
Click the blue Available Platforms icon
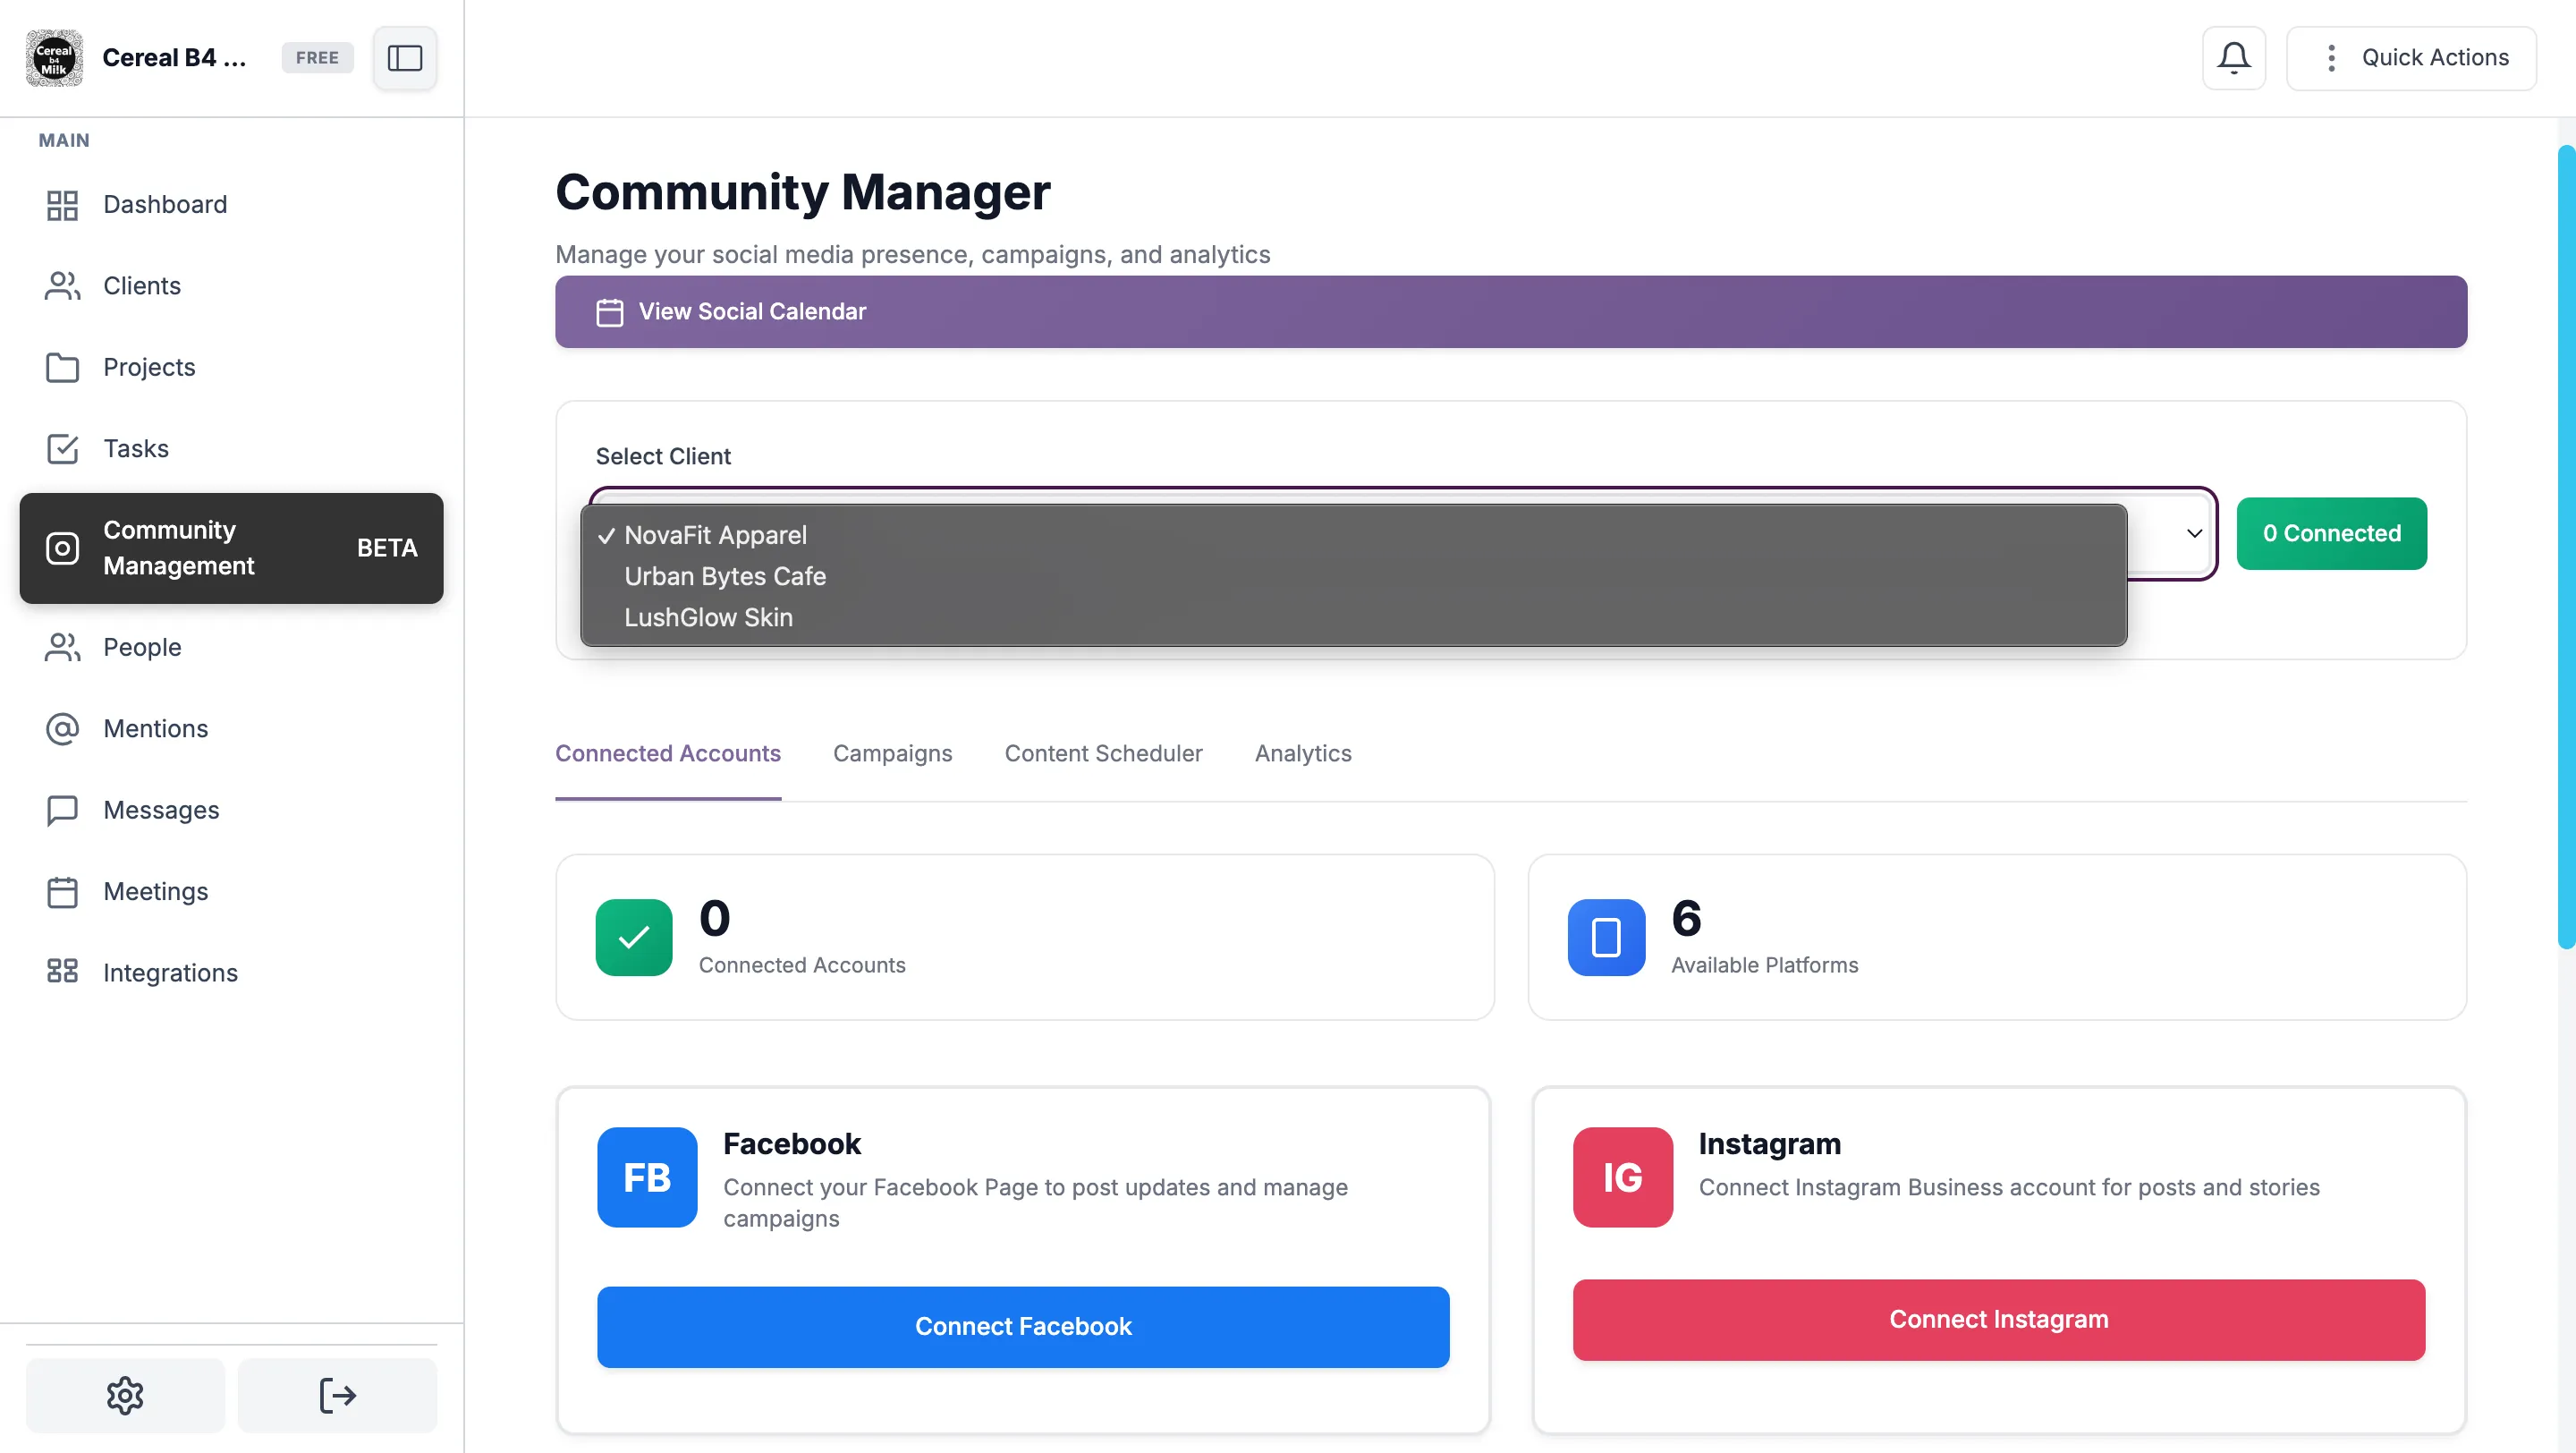coord(1606,937)
